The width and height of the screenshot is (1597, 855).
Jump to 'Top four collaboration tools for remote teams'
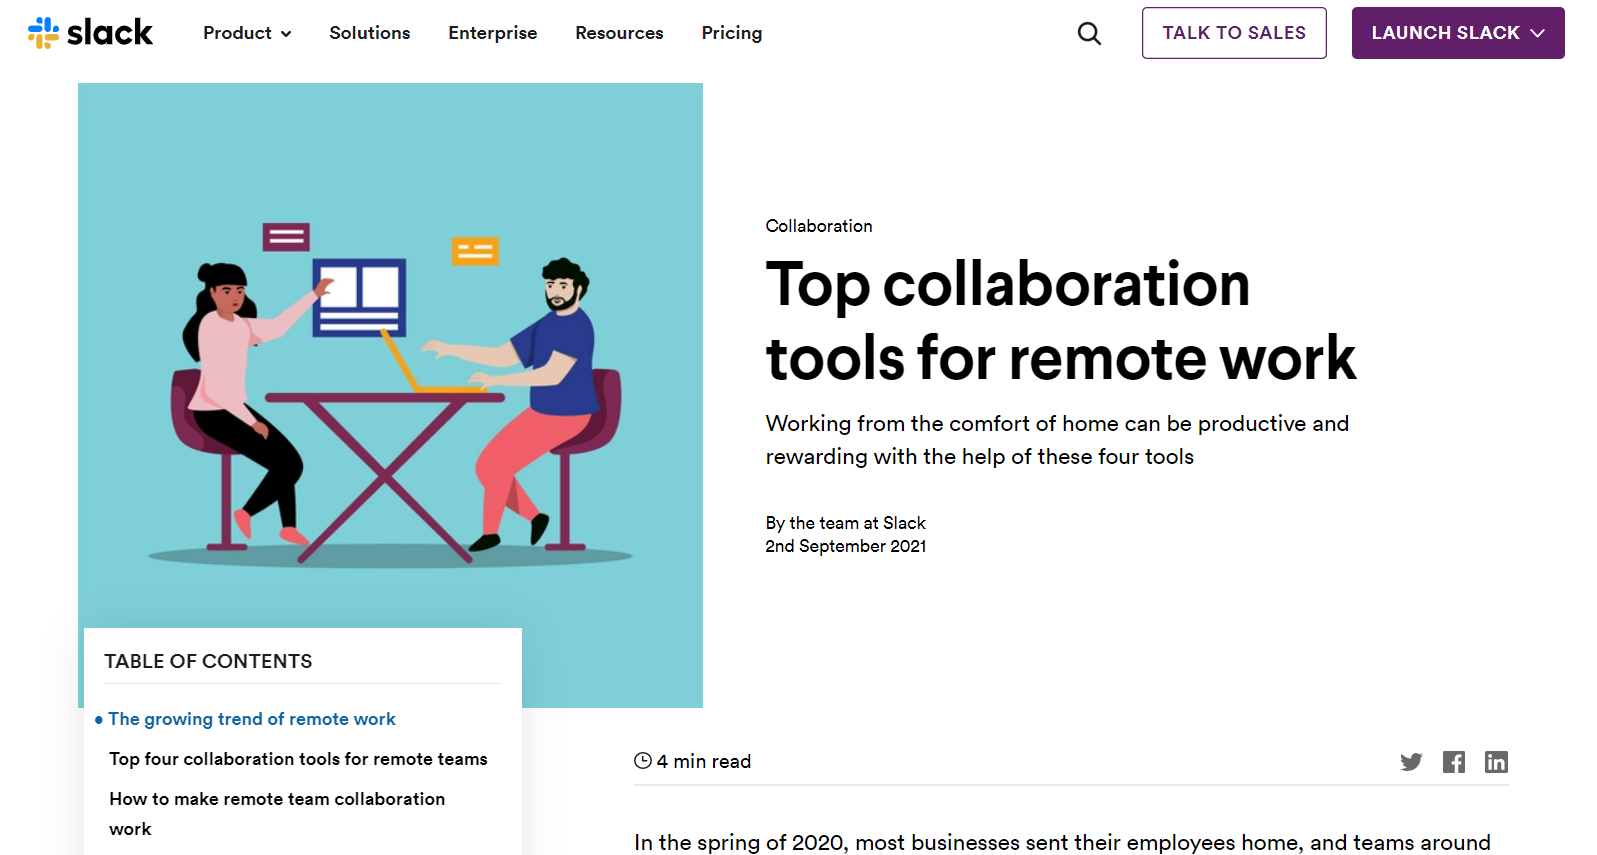298,759
